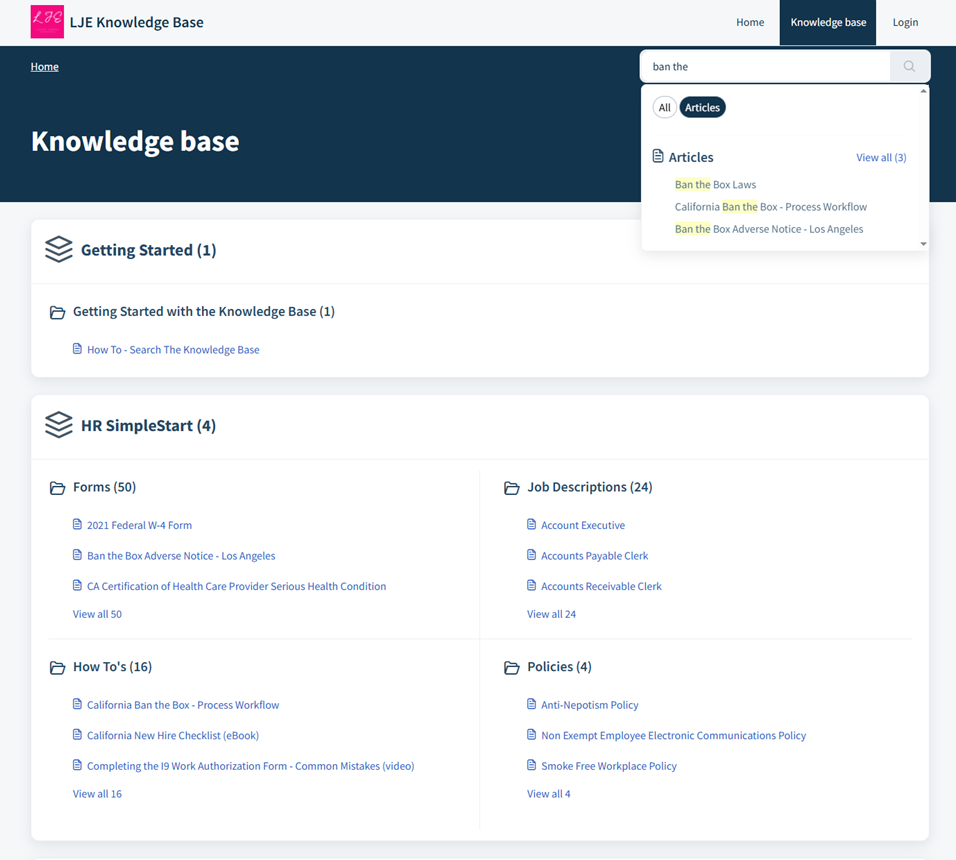Open View all (3) search results
The height and width of the screenshot is (860, 956).
[881, 157]
